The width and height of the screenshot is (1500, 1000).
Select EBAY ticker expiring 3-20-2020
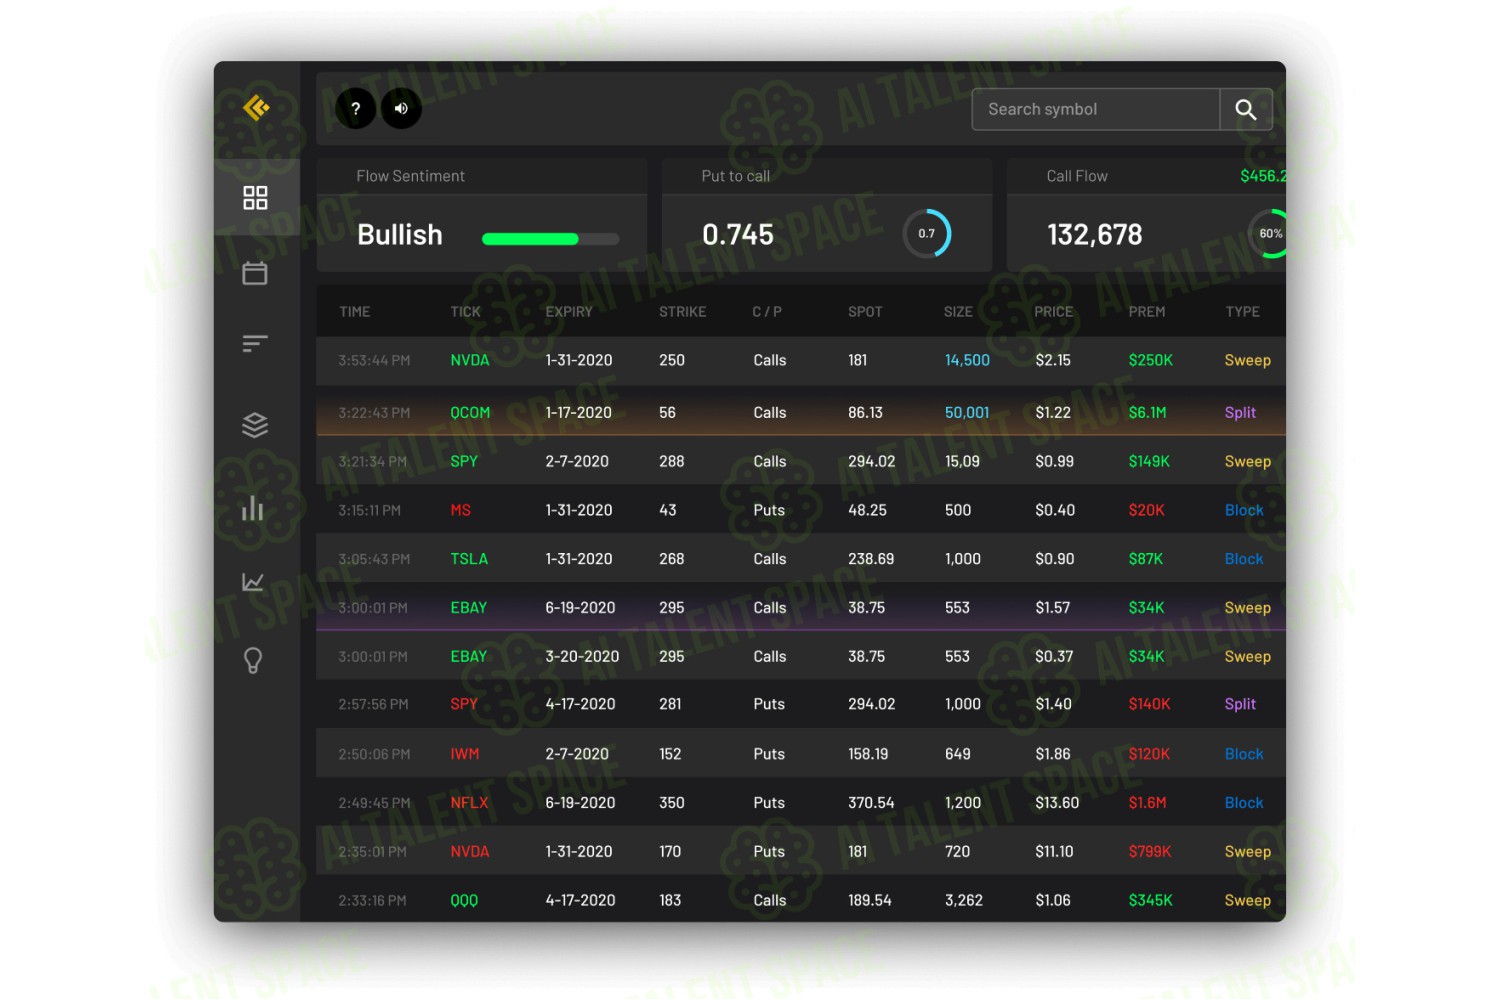click(x=469, y=657)
